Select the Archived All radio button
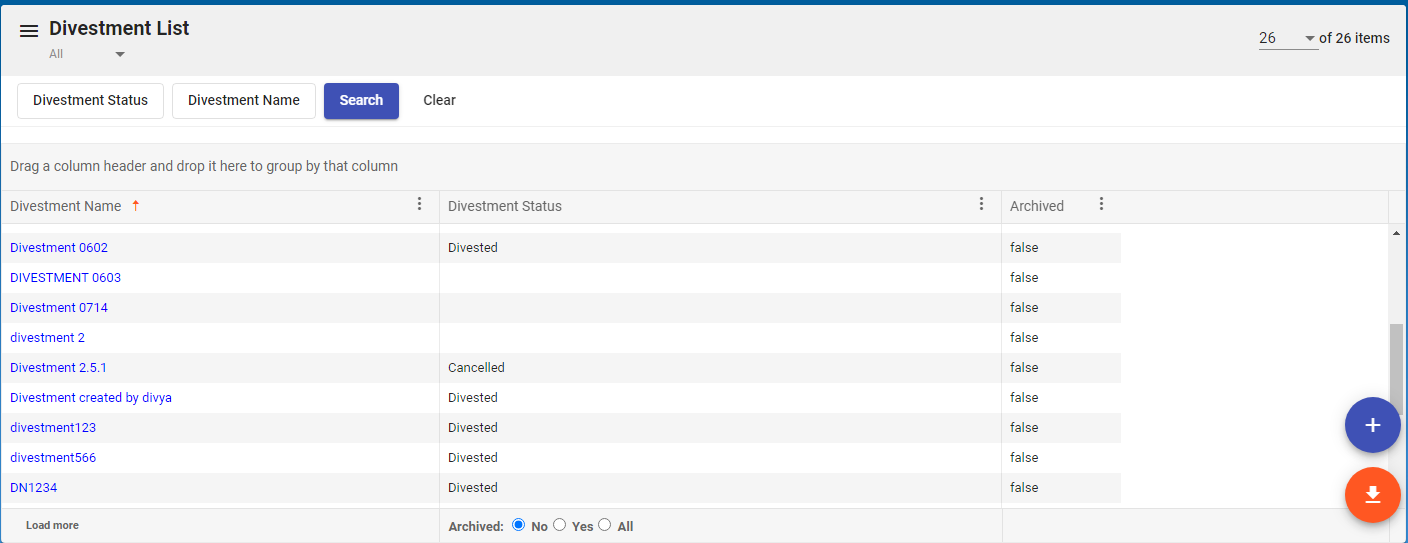 pos(604,524)
